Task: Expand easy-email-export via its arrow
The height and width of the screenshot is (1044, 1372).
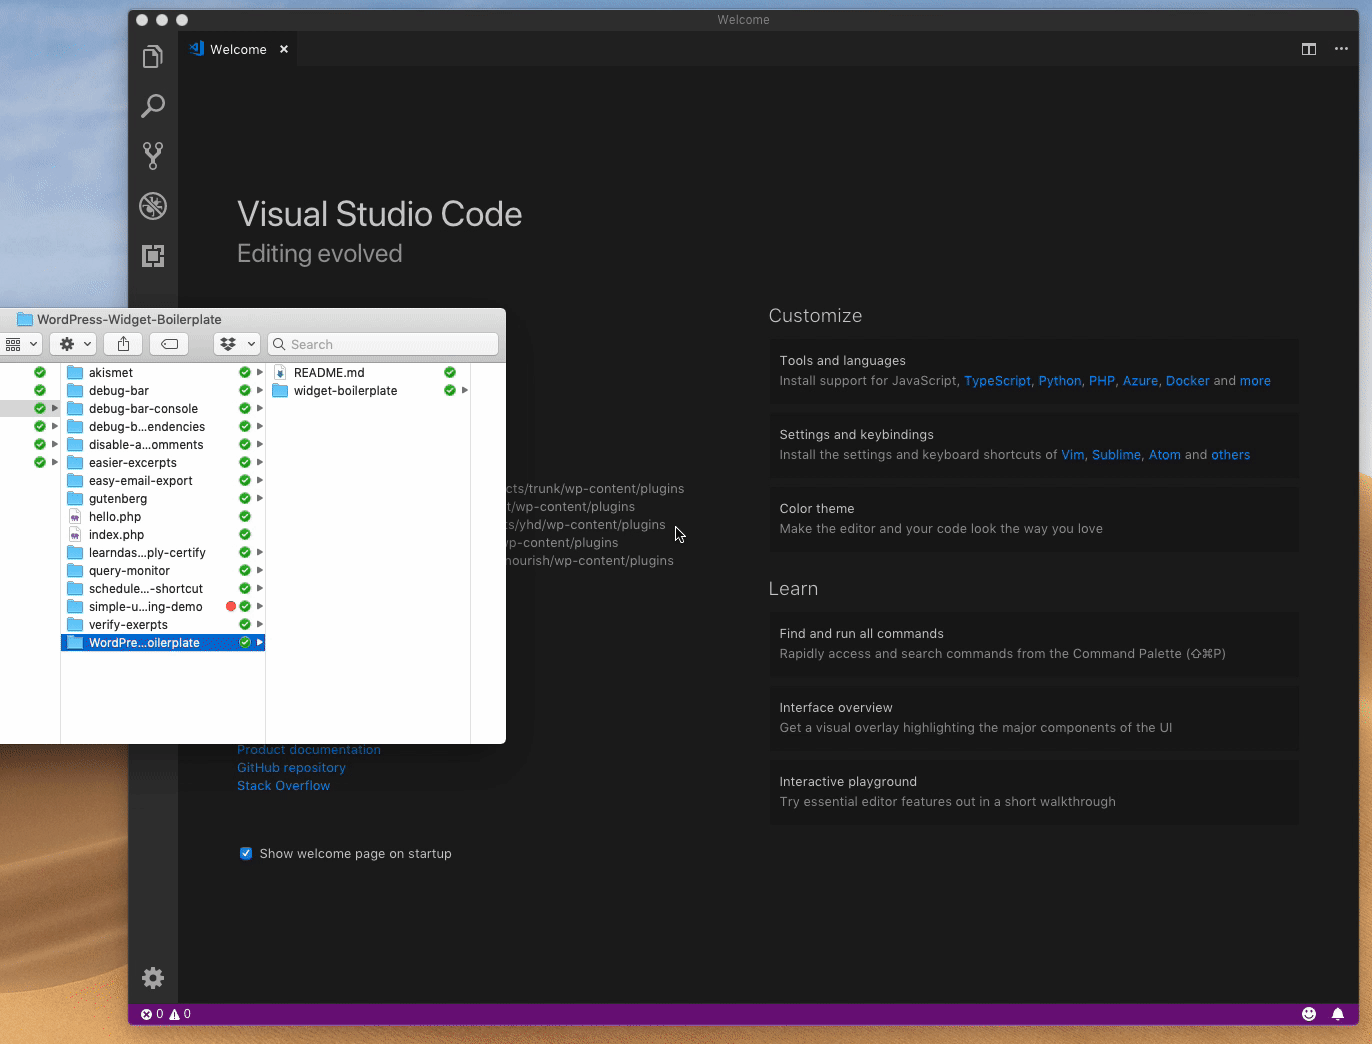Action: (260, 480)
